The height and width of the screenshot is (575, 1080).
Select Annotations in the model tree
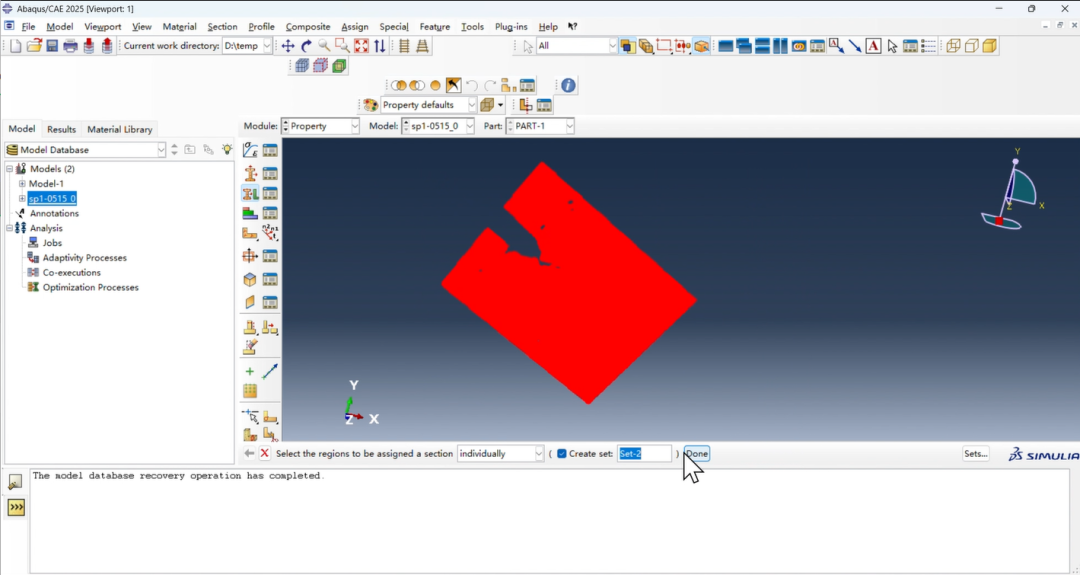[x=54, y=213]
